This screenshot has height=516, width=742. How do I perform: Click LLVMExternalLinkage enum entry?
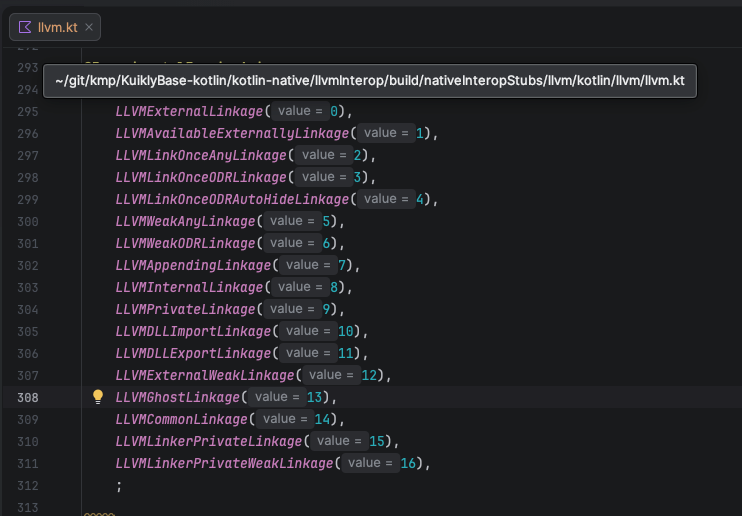click(x=189, y=111)
